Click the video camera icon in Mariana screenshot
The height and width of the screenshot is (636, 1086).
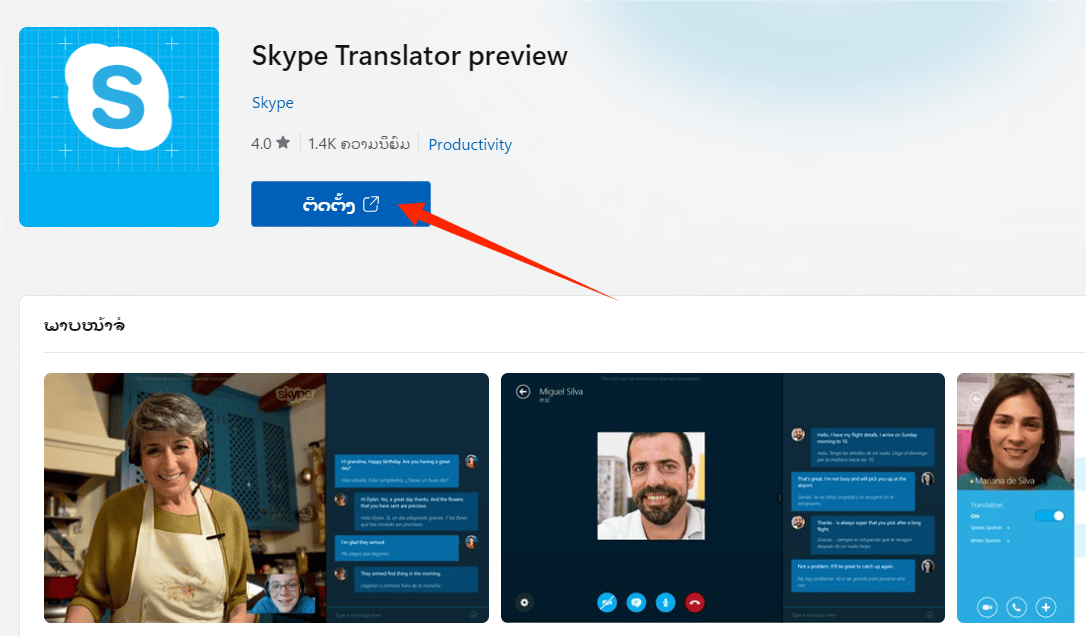[987, 608]
